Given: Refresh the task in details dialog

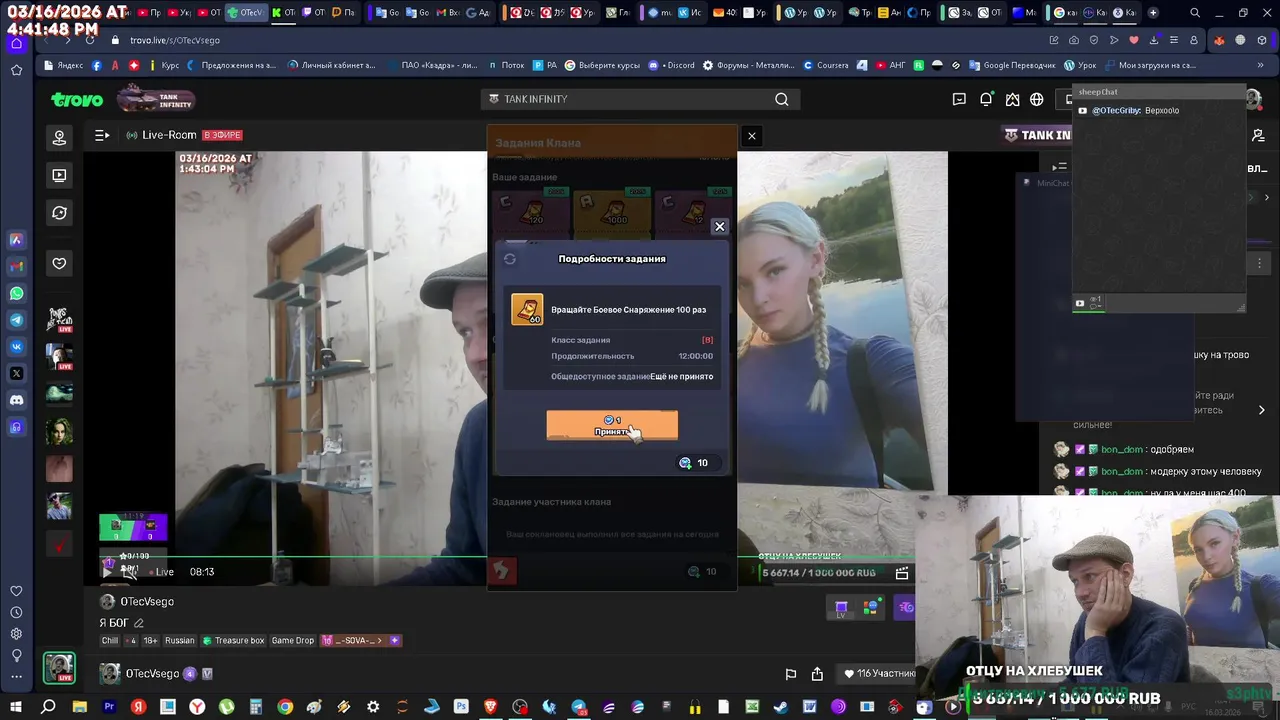Looking at the screenshot, I should tap(510, 259).
